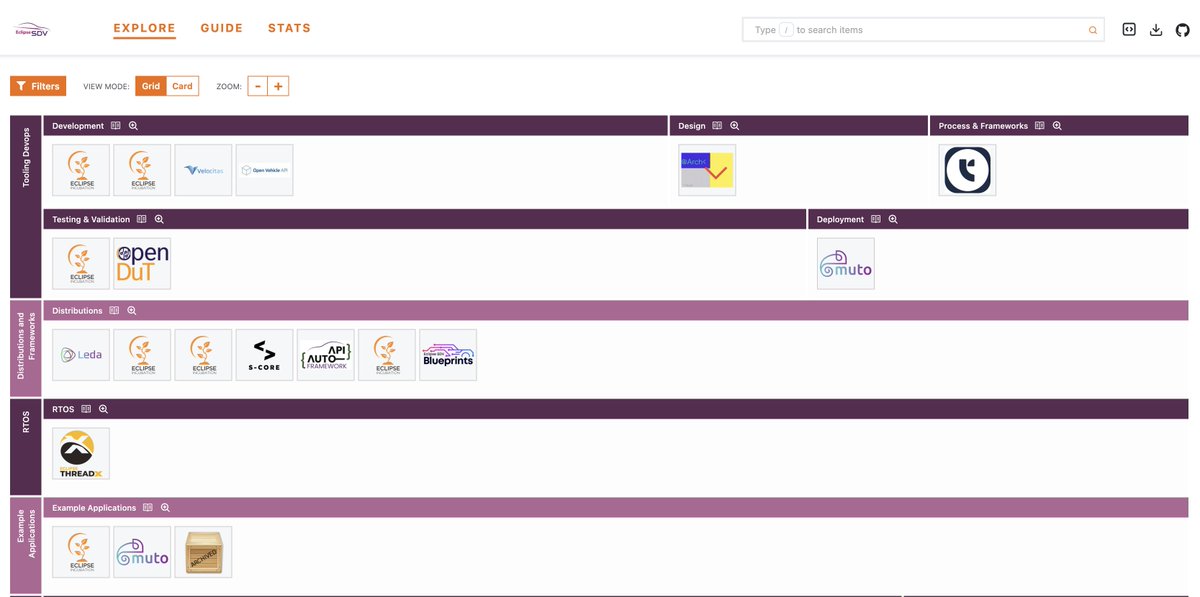Decrease zoom with the minus button
1200x597 pixels.
point(258,86)
